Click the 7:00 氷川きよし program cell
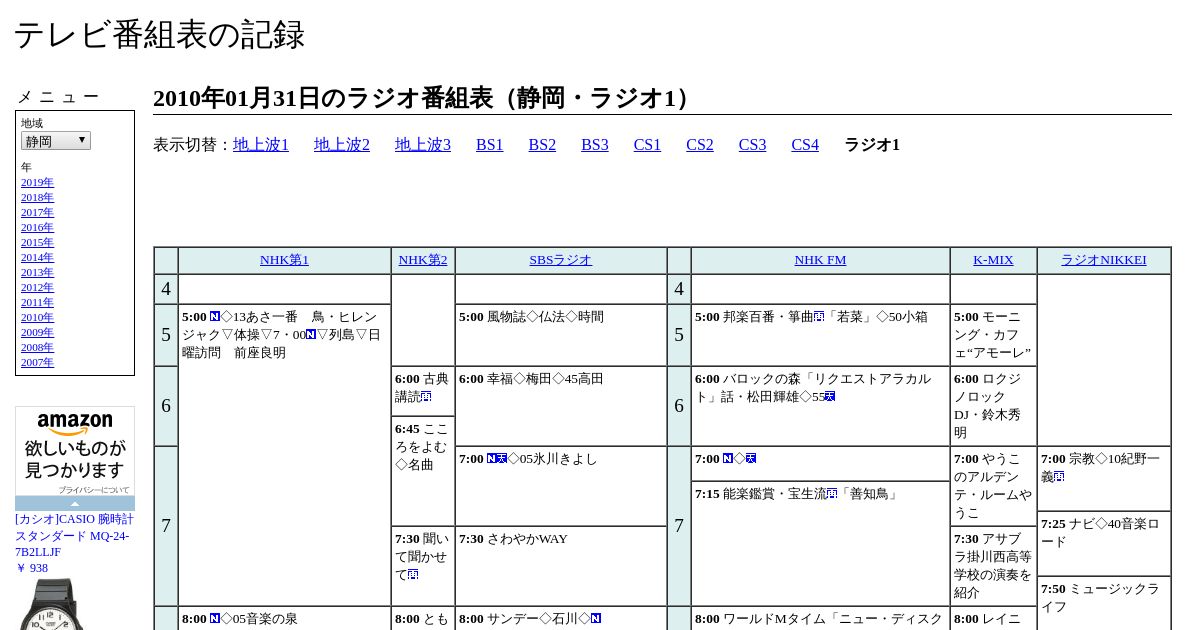 (x=561, y=486)
